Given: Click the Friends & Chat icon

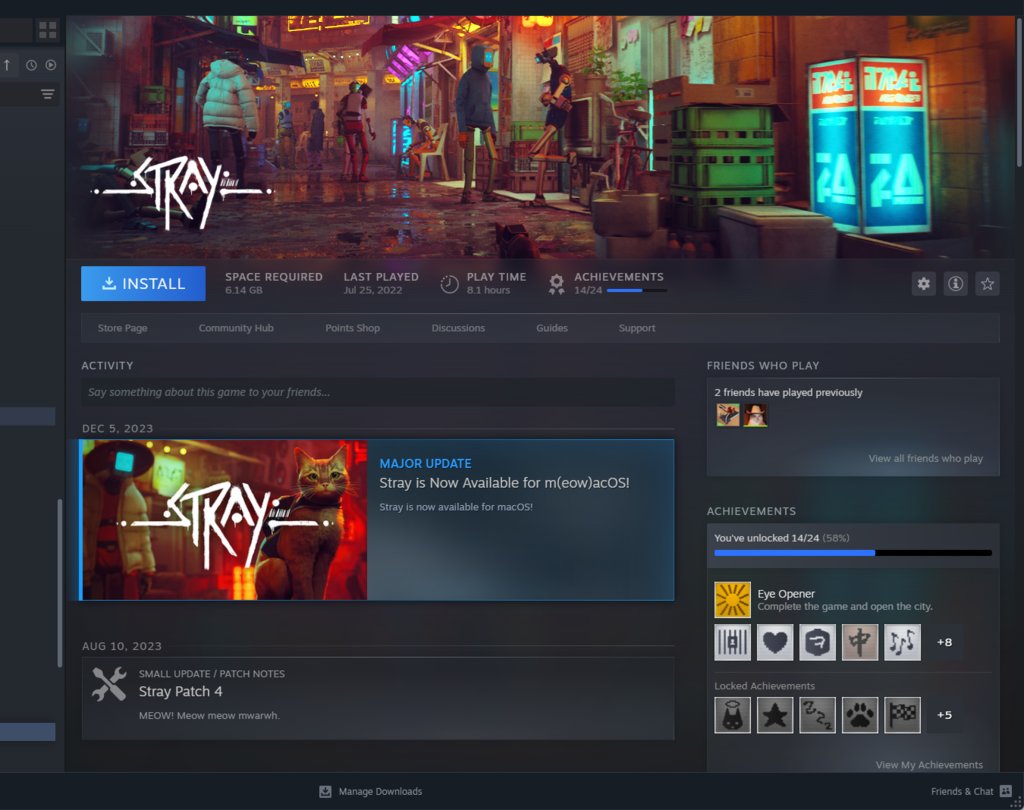Looking at the screenshot, I should click(x=1006, y=792).
